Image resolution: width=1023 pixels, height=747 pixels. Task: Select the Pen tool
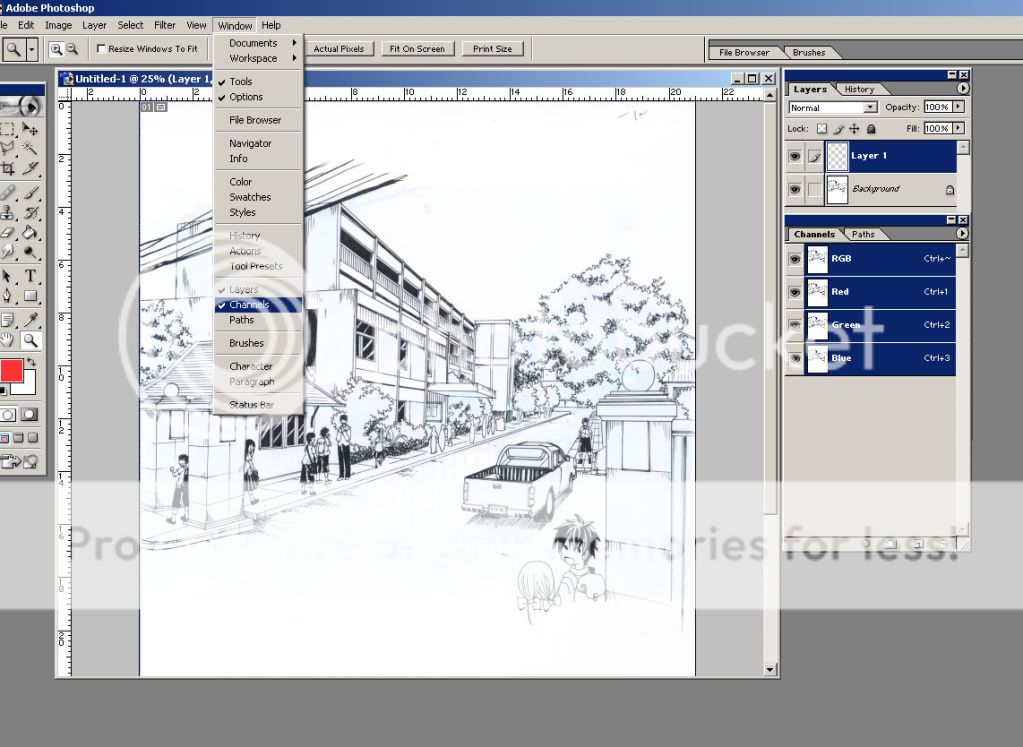7,296
